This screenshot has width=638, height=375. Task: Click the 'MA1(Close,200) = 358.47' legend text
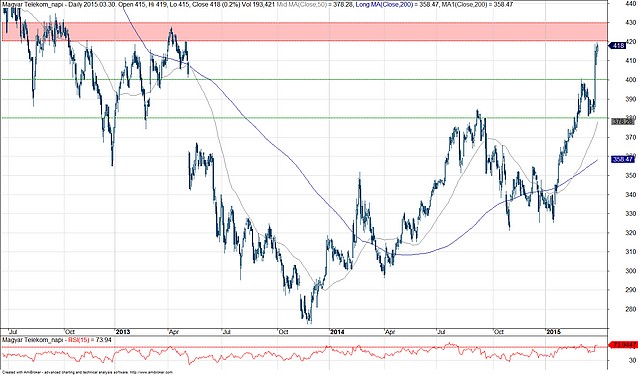(477, 4)
